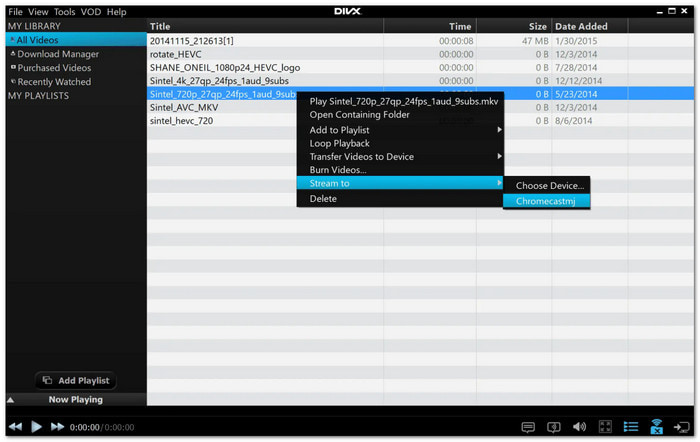Click the 7/28/2014 date cell
Screen dimensions: 700x442
coord(576,67)
